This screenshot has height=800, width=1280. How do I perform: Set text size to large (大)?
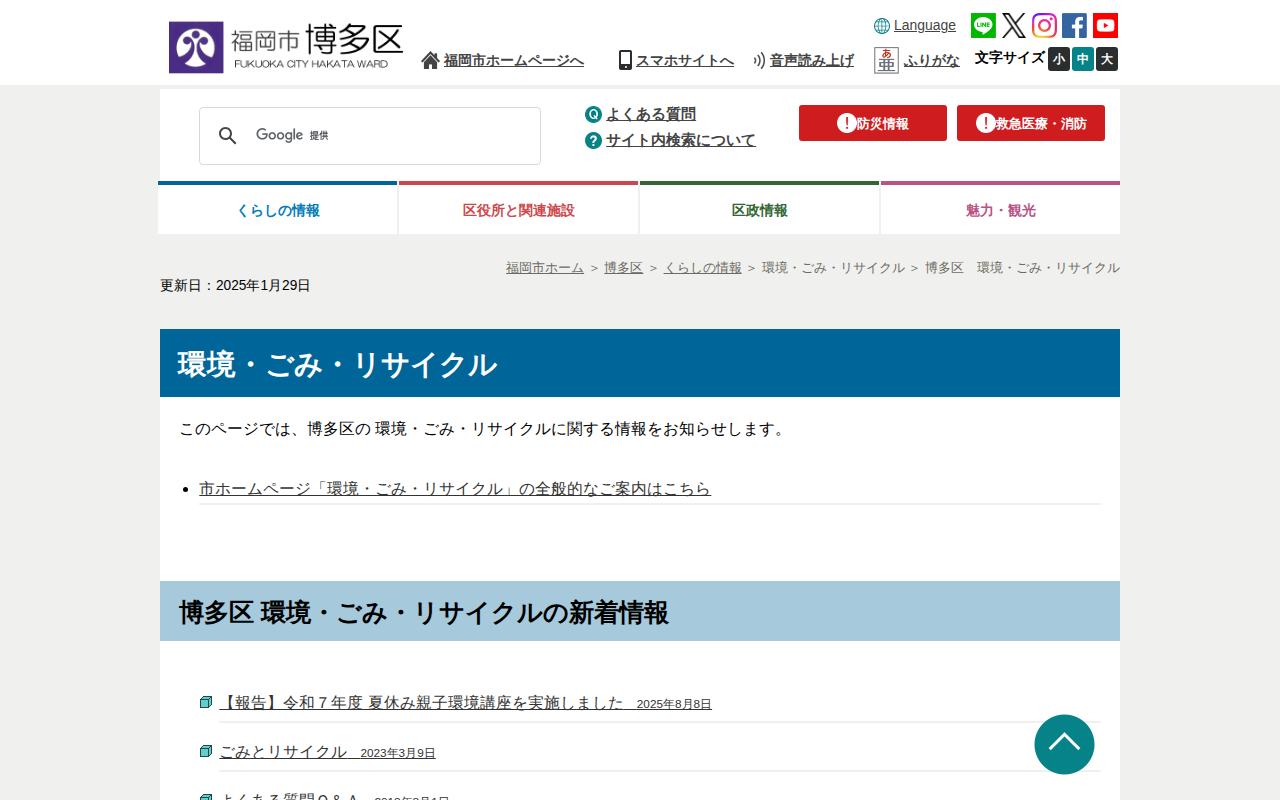(1107, 59)
